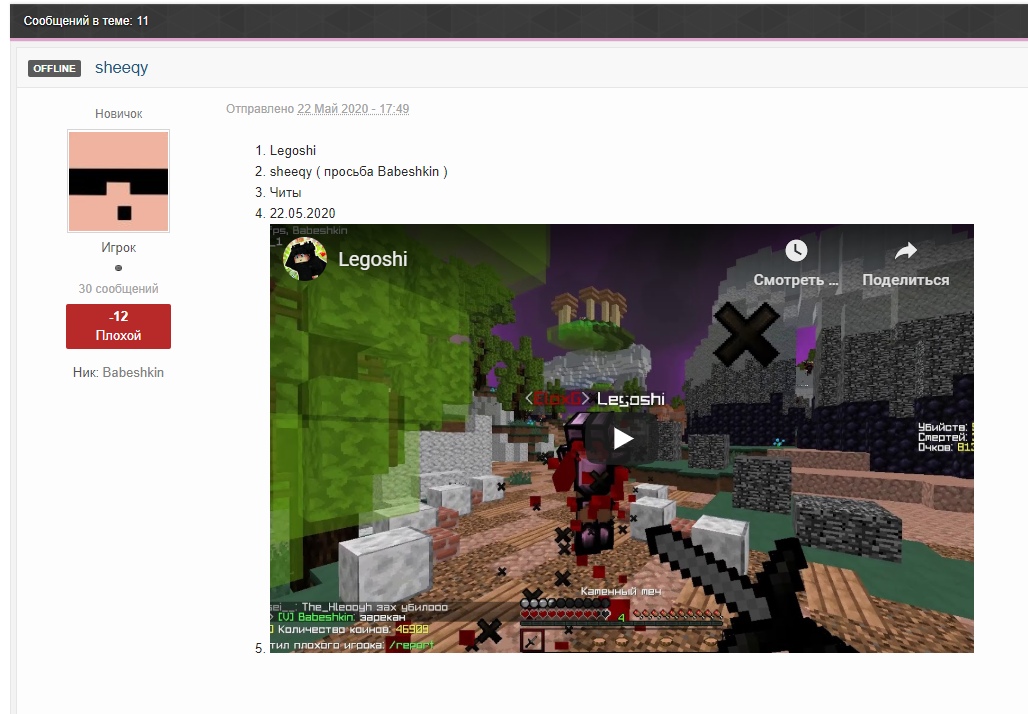This screenshot has height=714, width=1028.
Task: Click the -12 Плохой reputation badge
Action: [x=119, y=326]
